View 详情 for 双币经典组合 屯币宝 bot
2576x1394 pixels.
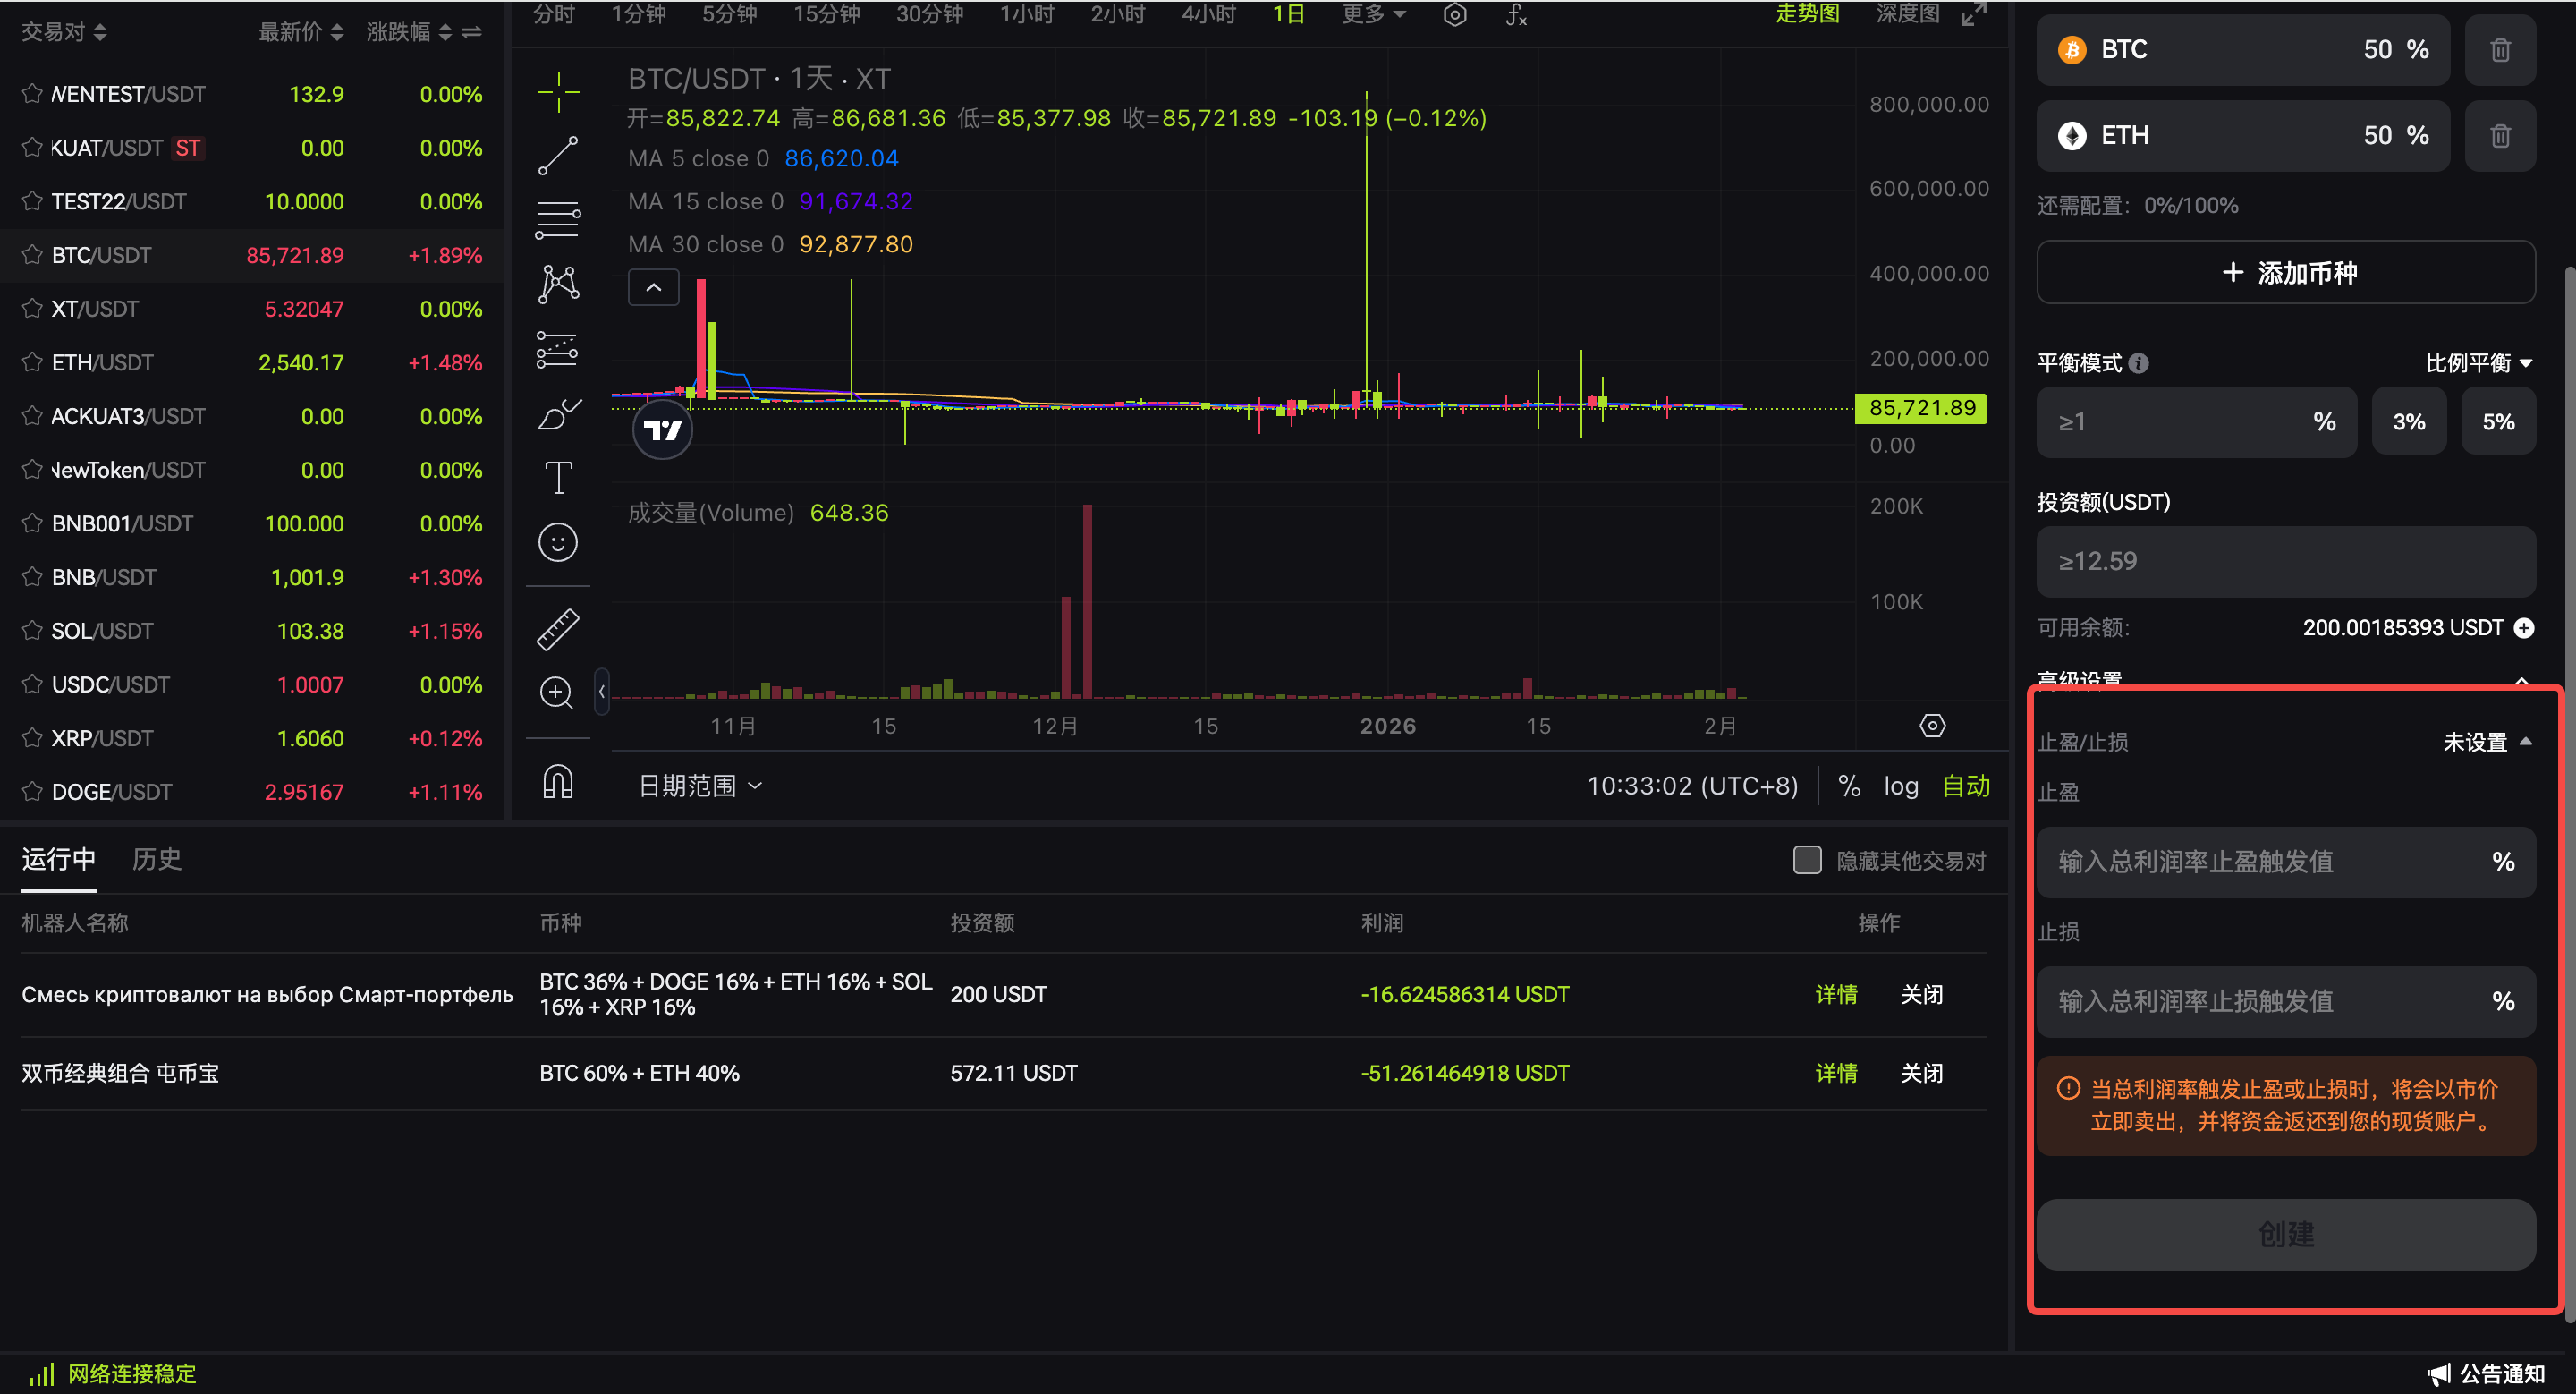(1836, 1074)
